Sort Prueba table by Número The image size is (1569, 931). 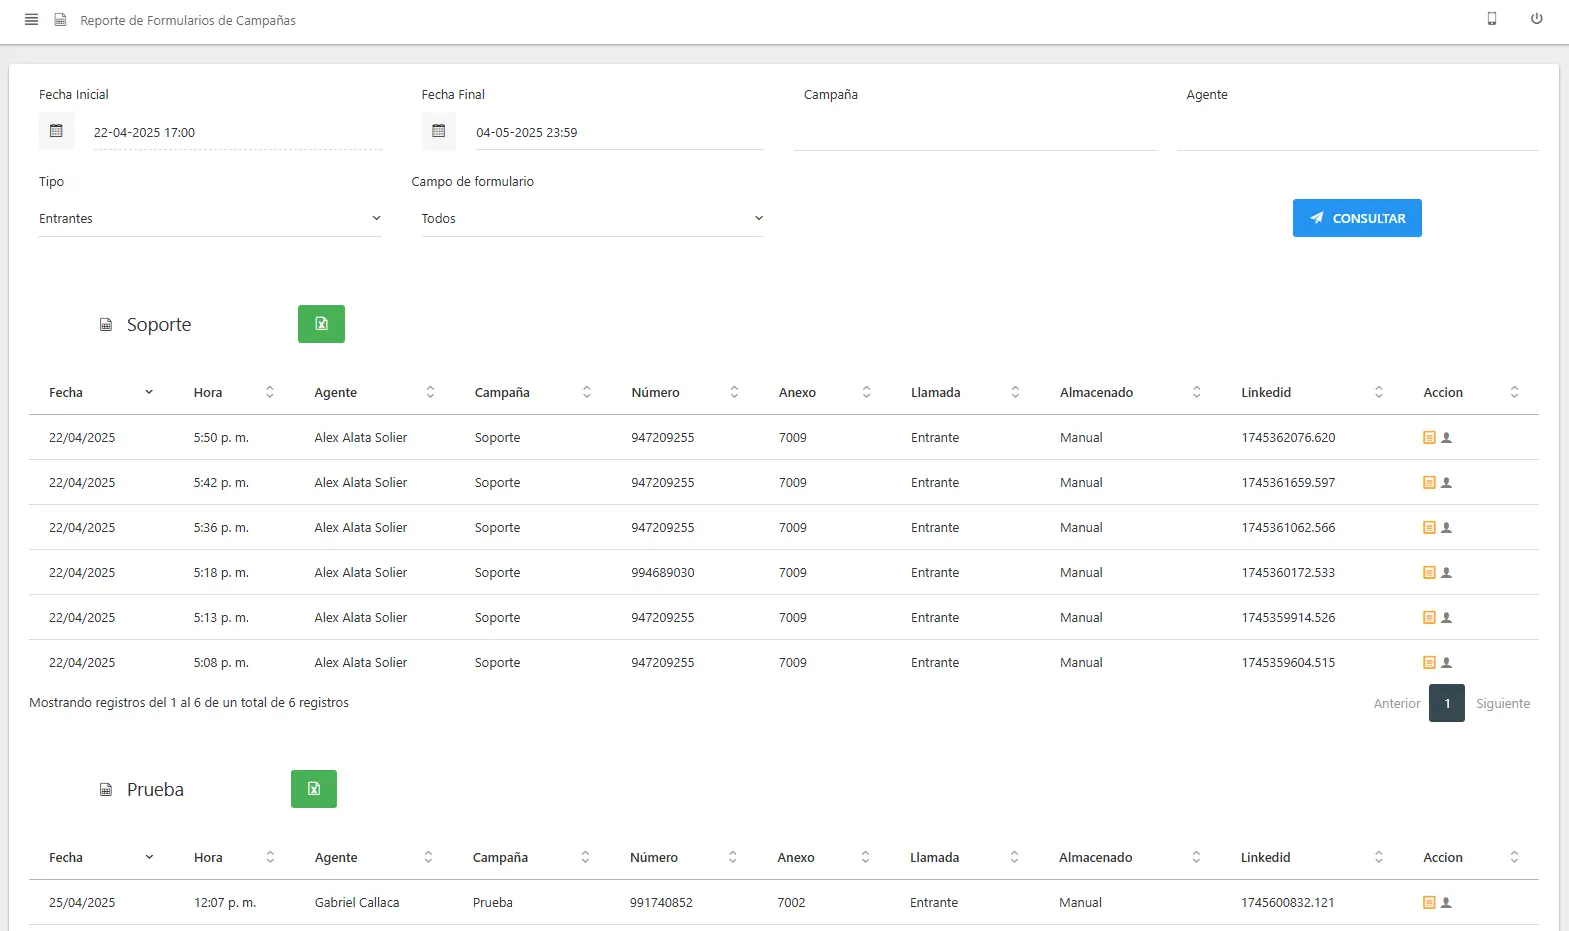coord(684,857)
